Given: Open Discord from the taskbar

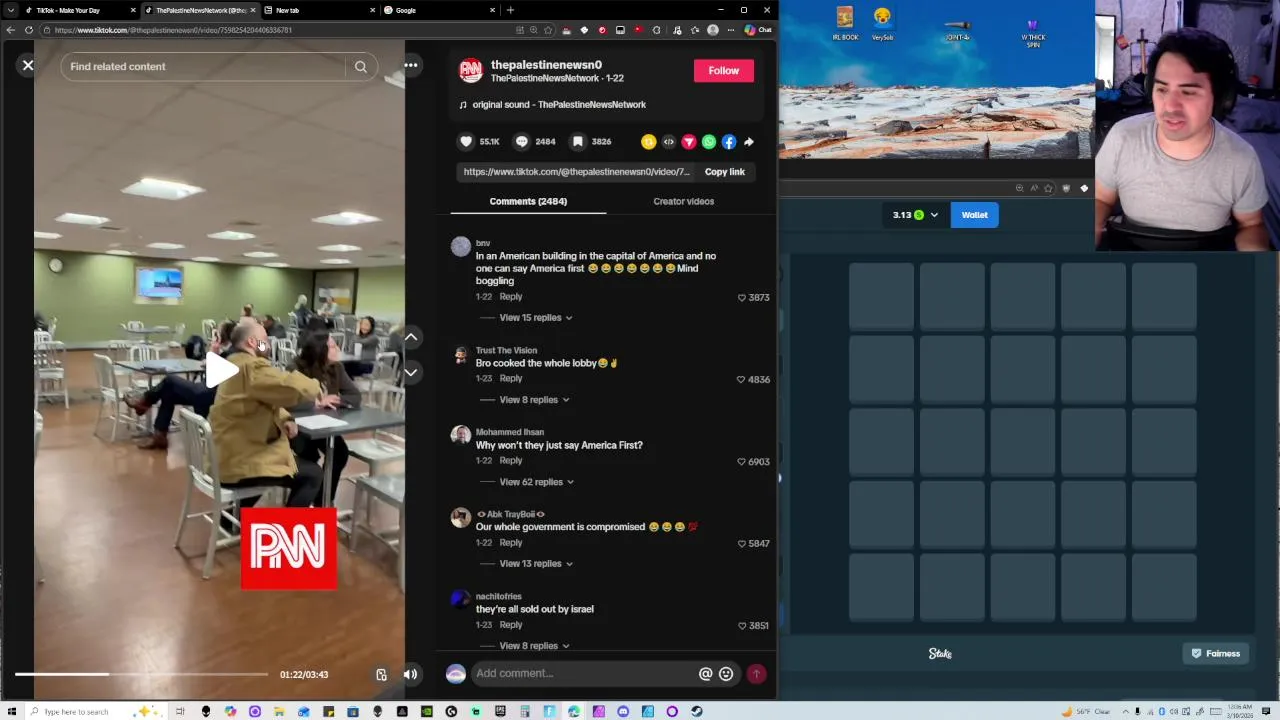Looking at the screenshot, I should click(623, 711).
